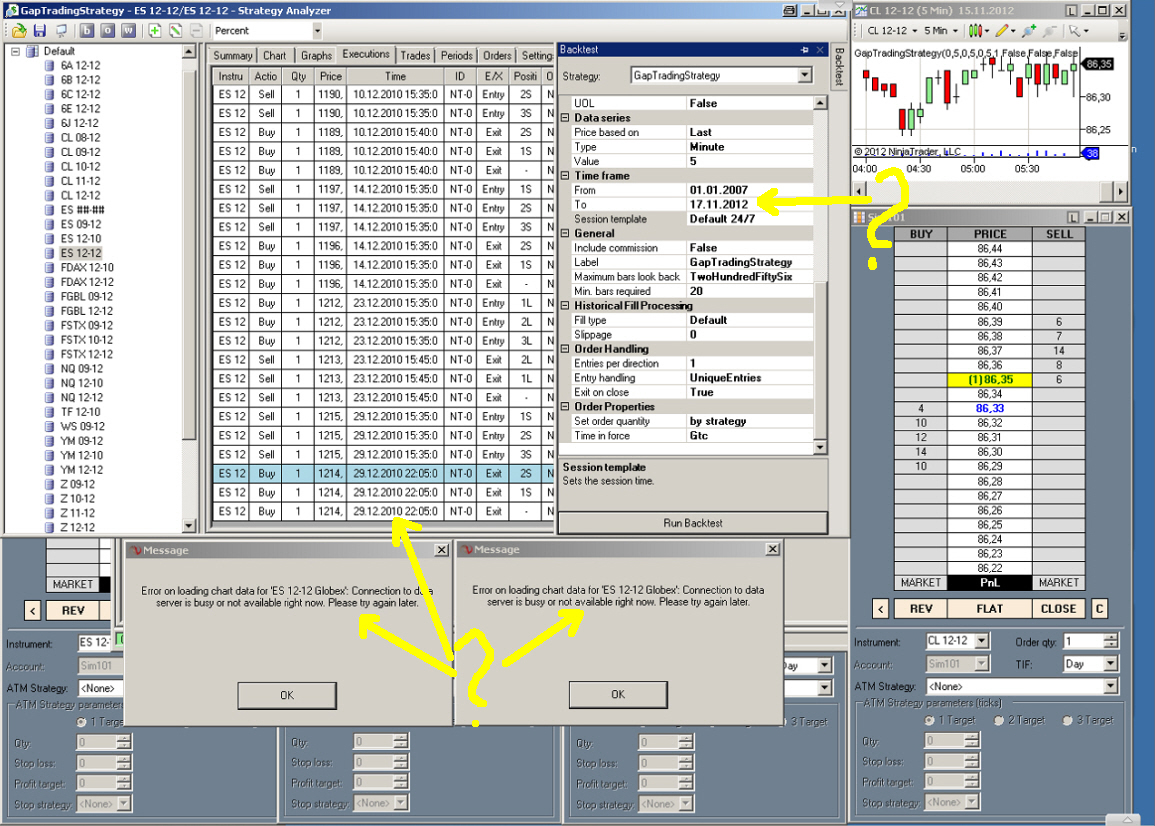Click the highlighted (1) 86,35 price cell
Screen dimensions: 1155x826
(990, 379)
